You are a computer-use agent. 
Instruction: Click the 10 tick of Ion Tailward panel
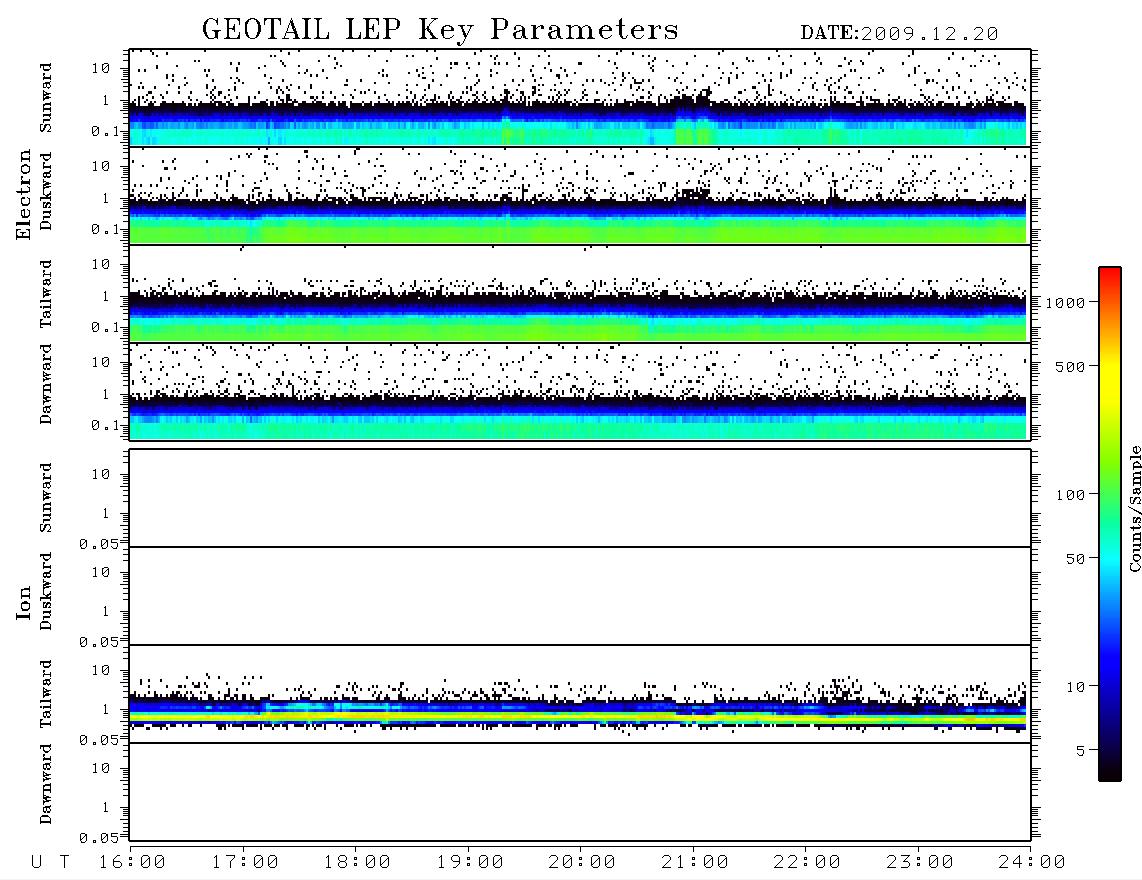pyautogui.click(x=101, y=670)
